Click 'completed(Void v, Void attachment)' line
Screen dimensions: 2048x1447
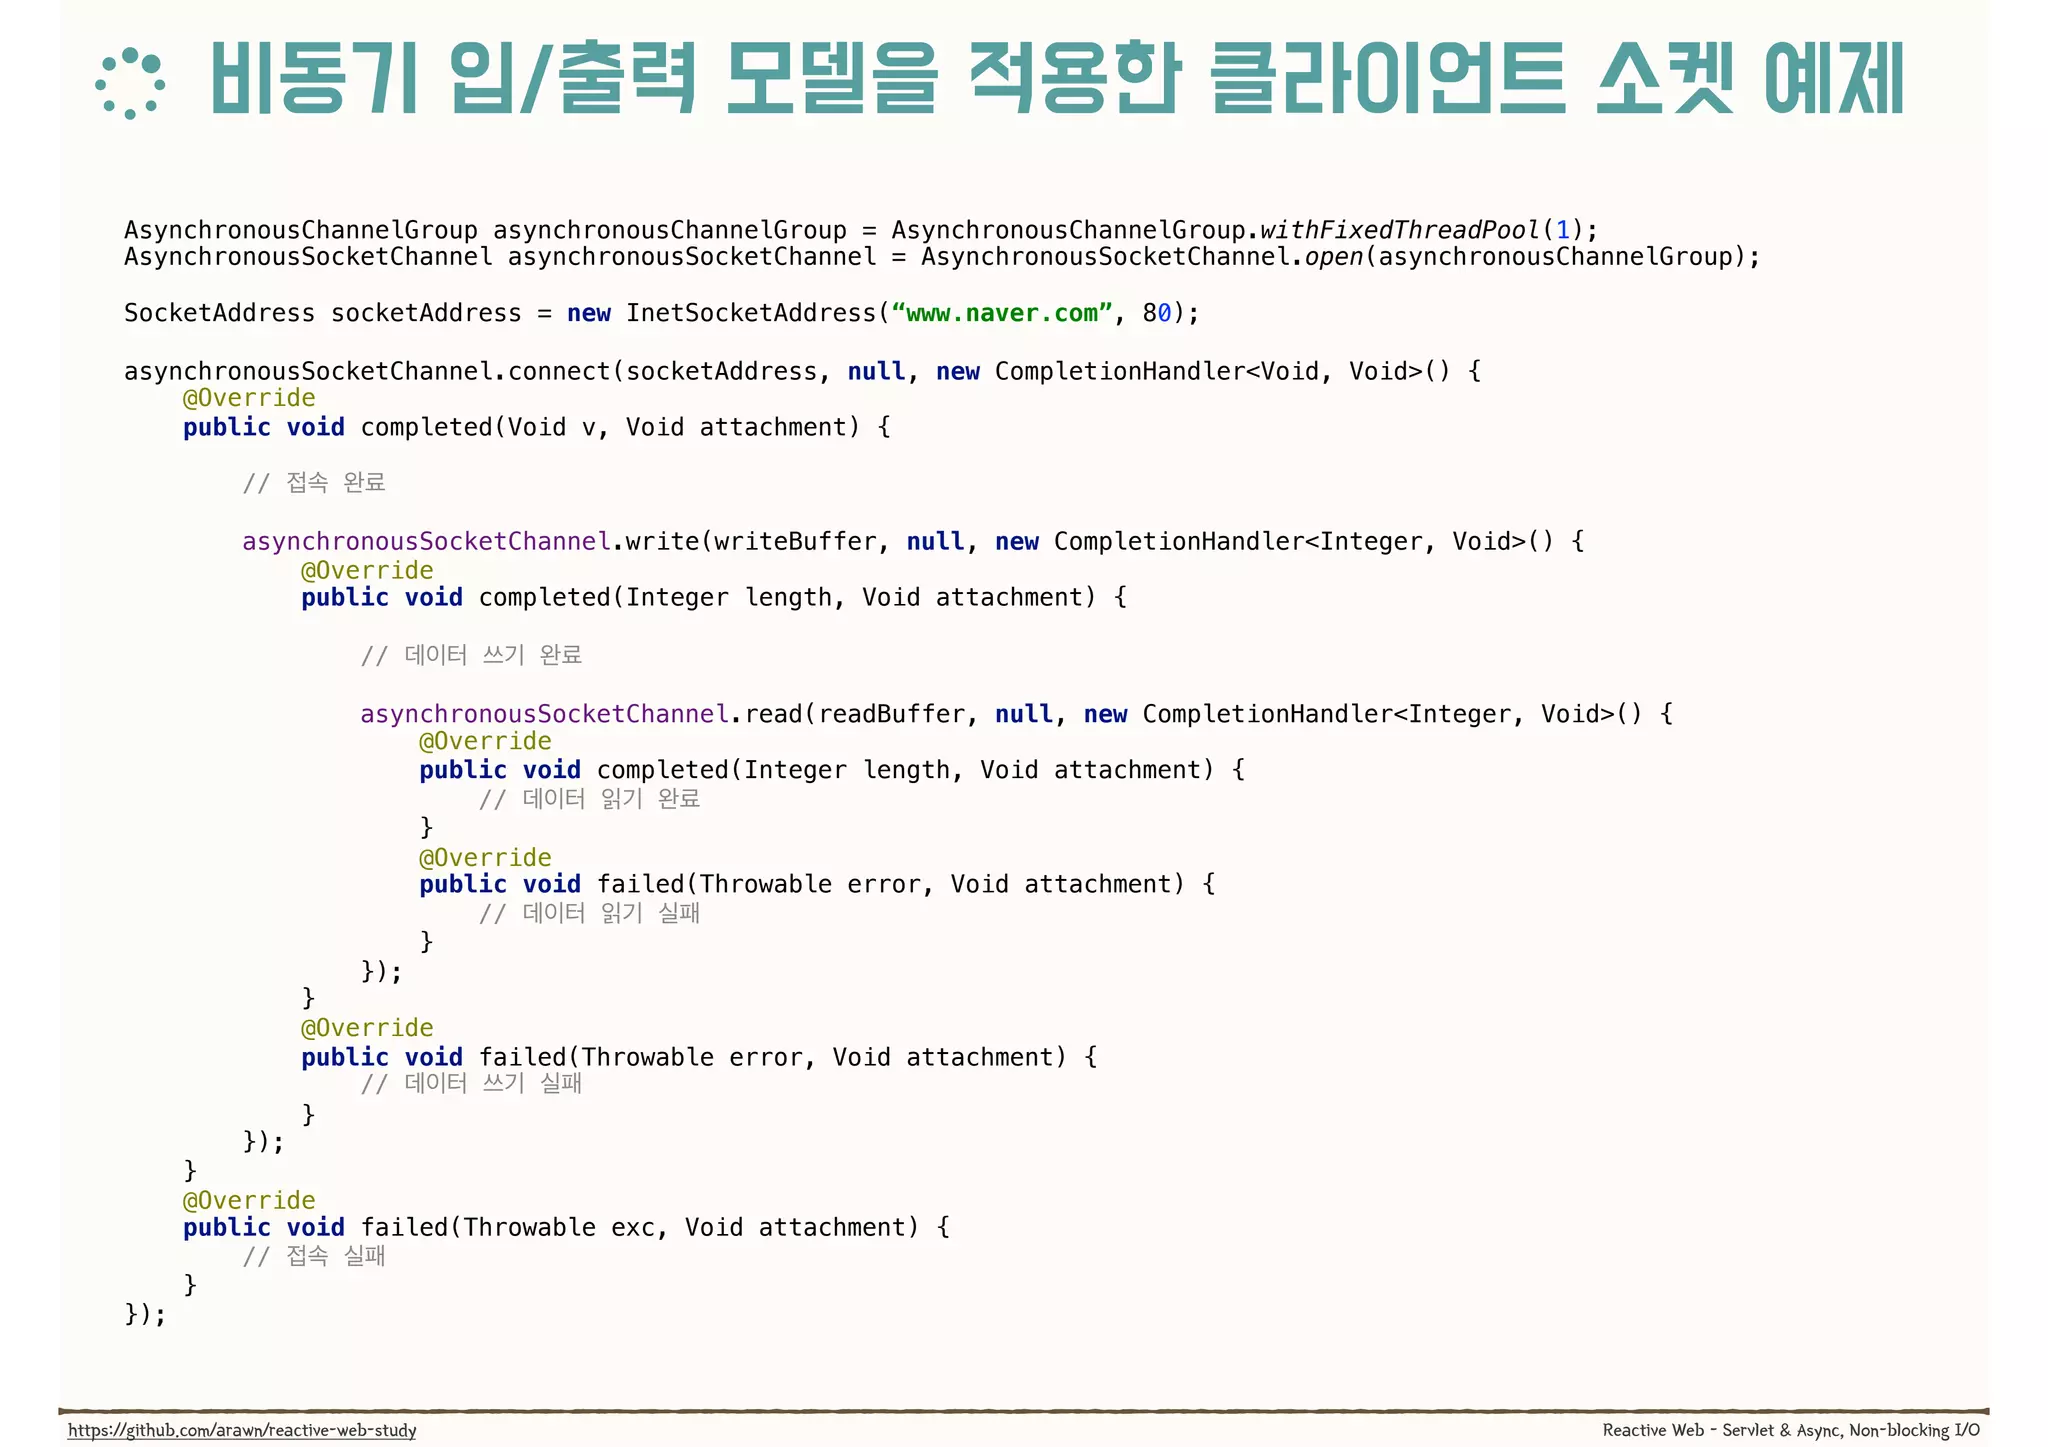coord(537,427)
